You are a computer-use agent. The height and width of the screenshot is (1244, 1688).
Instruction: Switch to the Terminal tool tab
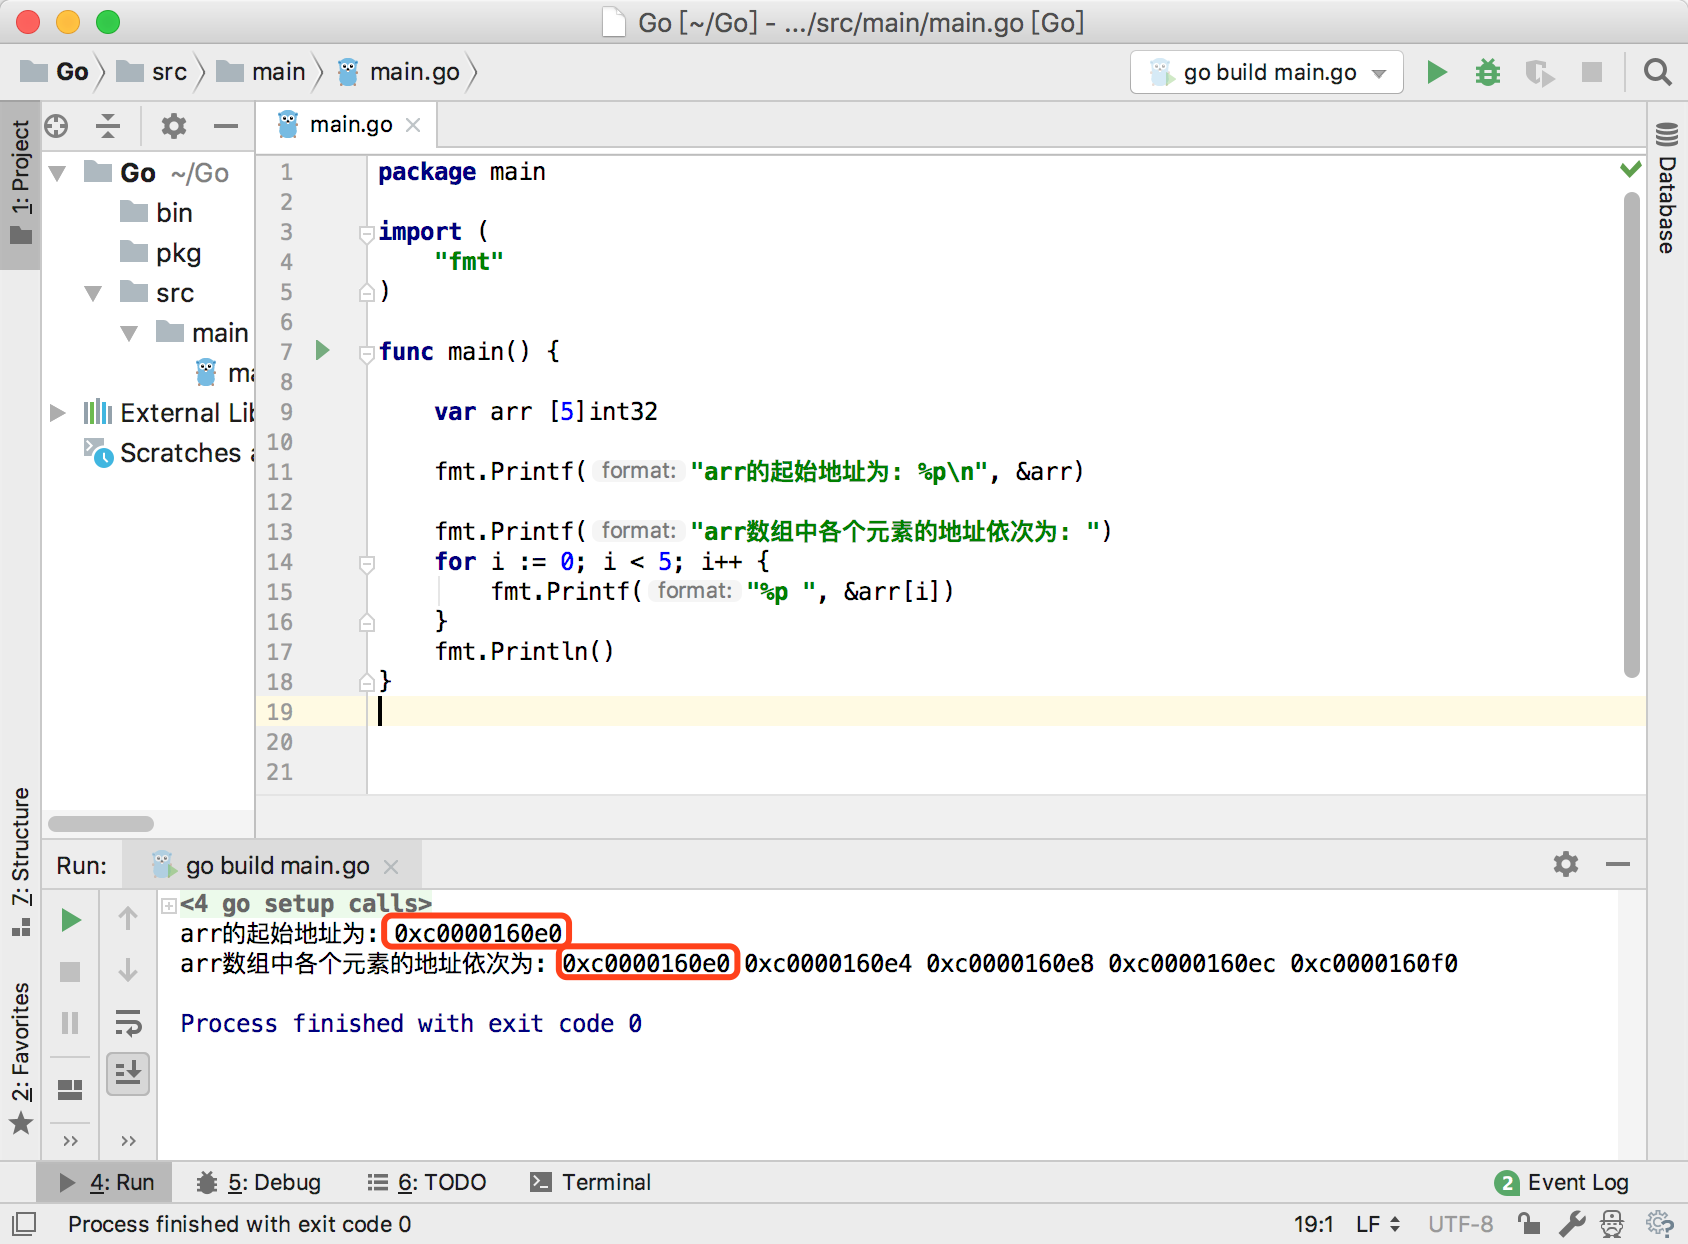[591, 1182]
